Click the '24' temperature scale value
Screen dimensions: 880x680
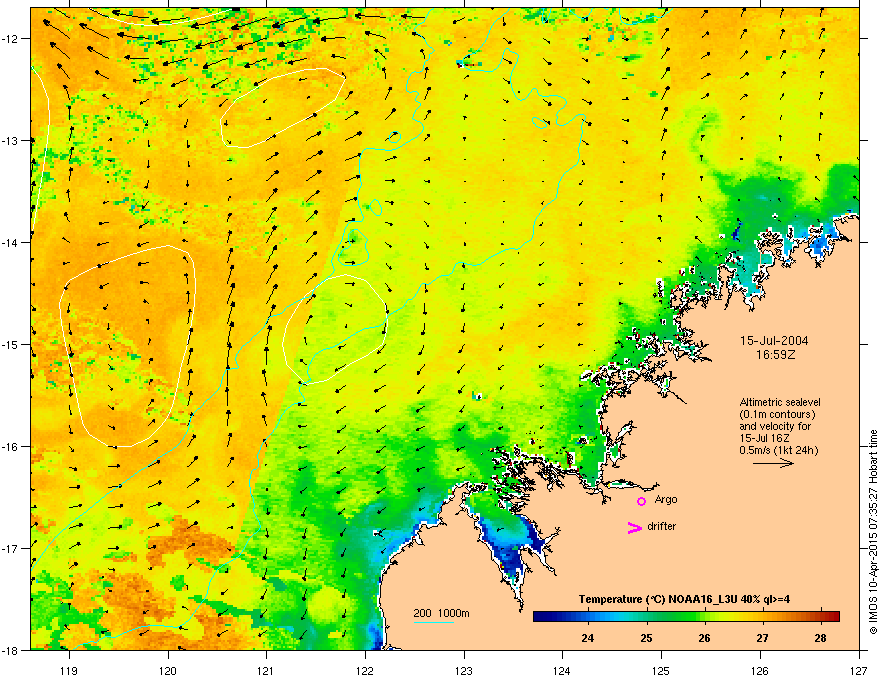588,638
